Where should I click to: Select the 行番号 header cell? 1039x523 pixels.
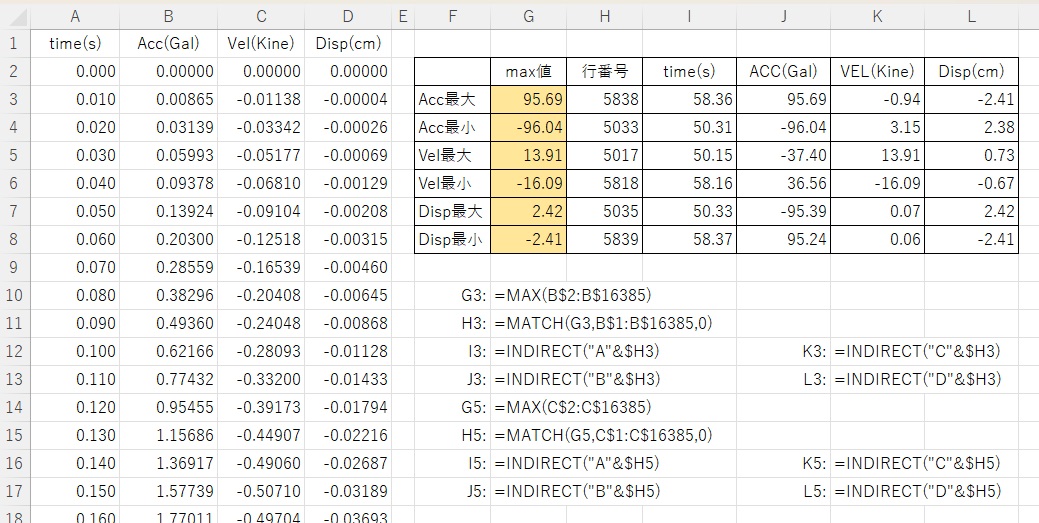click(x=604, y=72)
